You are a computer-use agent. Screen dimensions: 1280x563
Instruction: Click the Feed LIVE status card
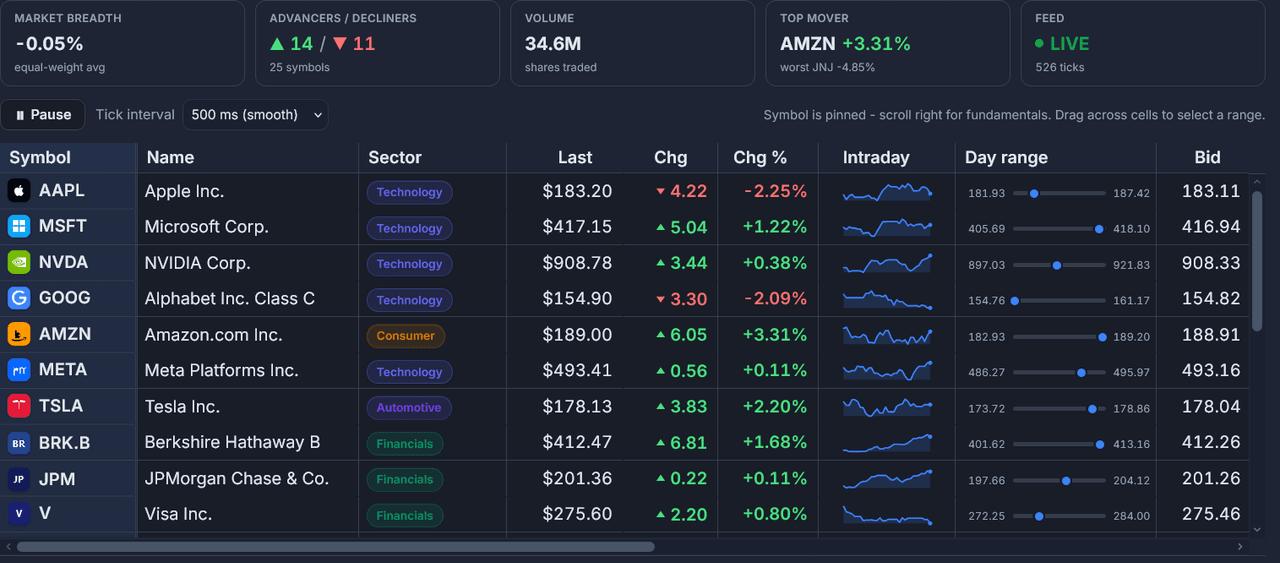[1143, 43]
